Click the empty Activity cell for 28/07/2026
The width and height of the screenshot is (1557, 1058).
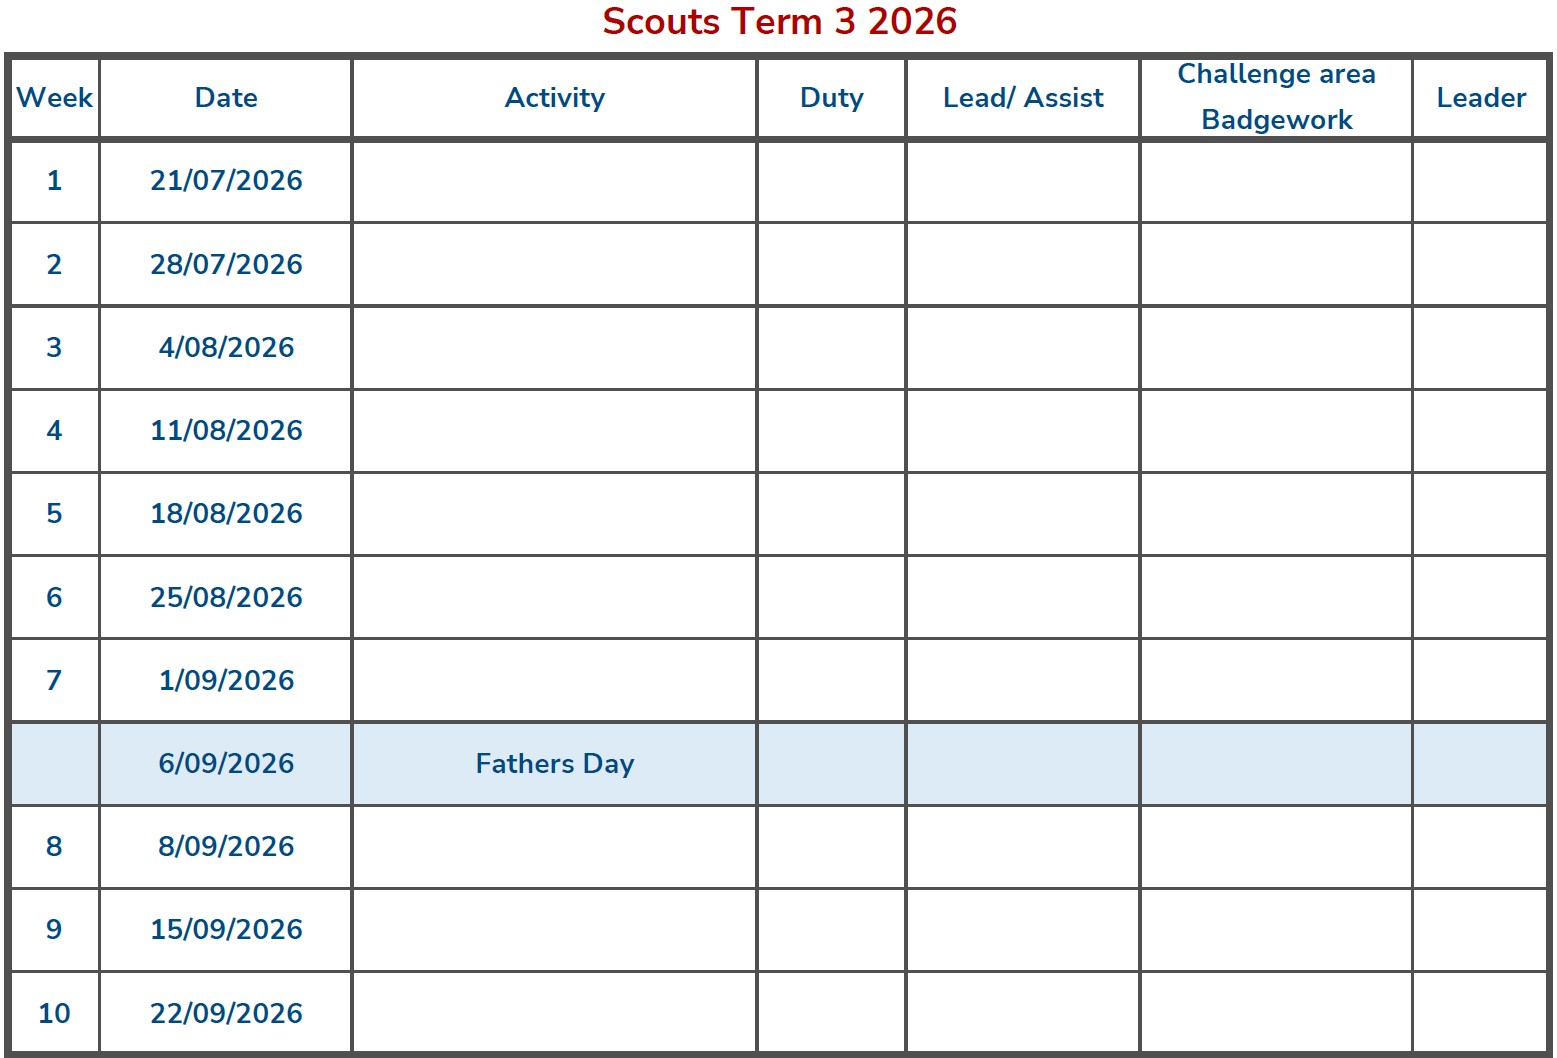point(555,265)
